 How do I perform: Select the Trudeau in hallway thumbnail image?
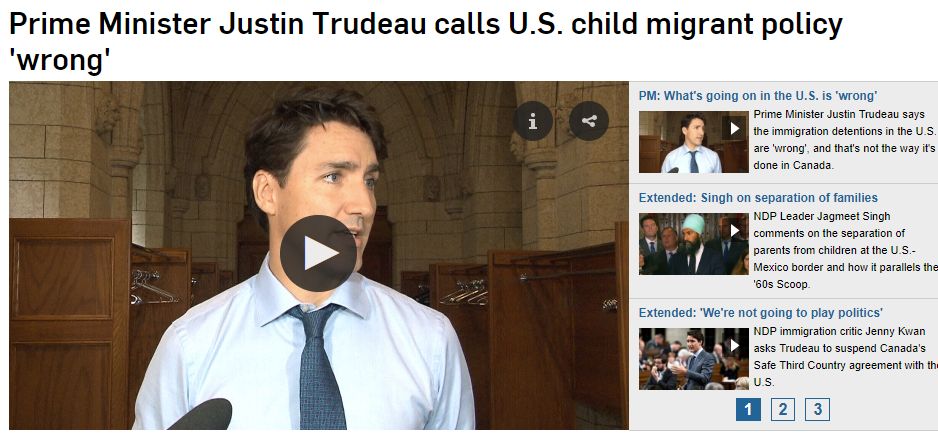[693, 142]
